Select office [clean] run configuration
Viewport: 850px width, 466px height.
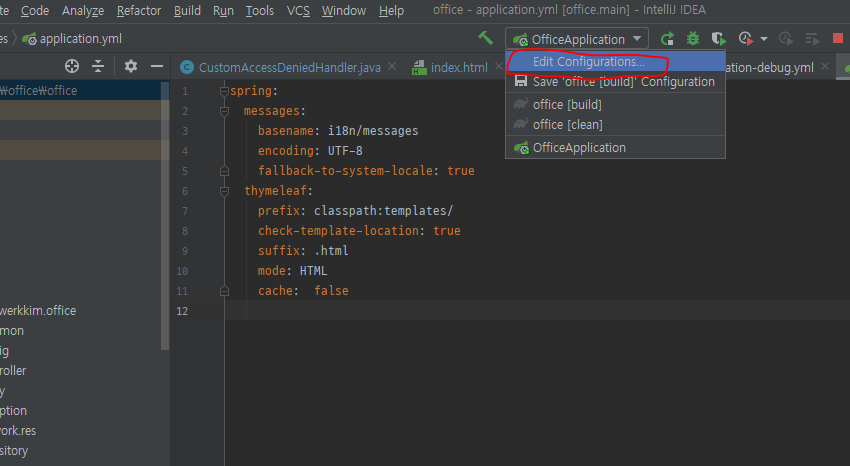point(615,125)
